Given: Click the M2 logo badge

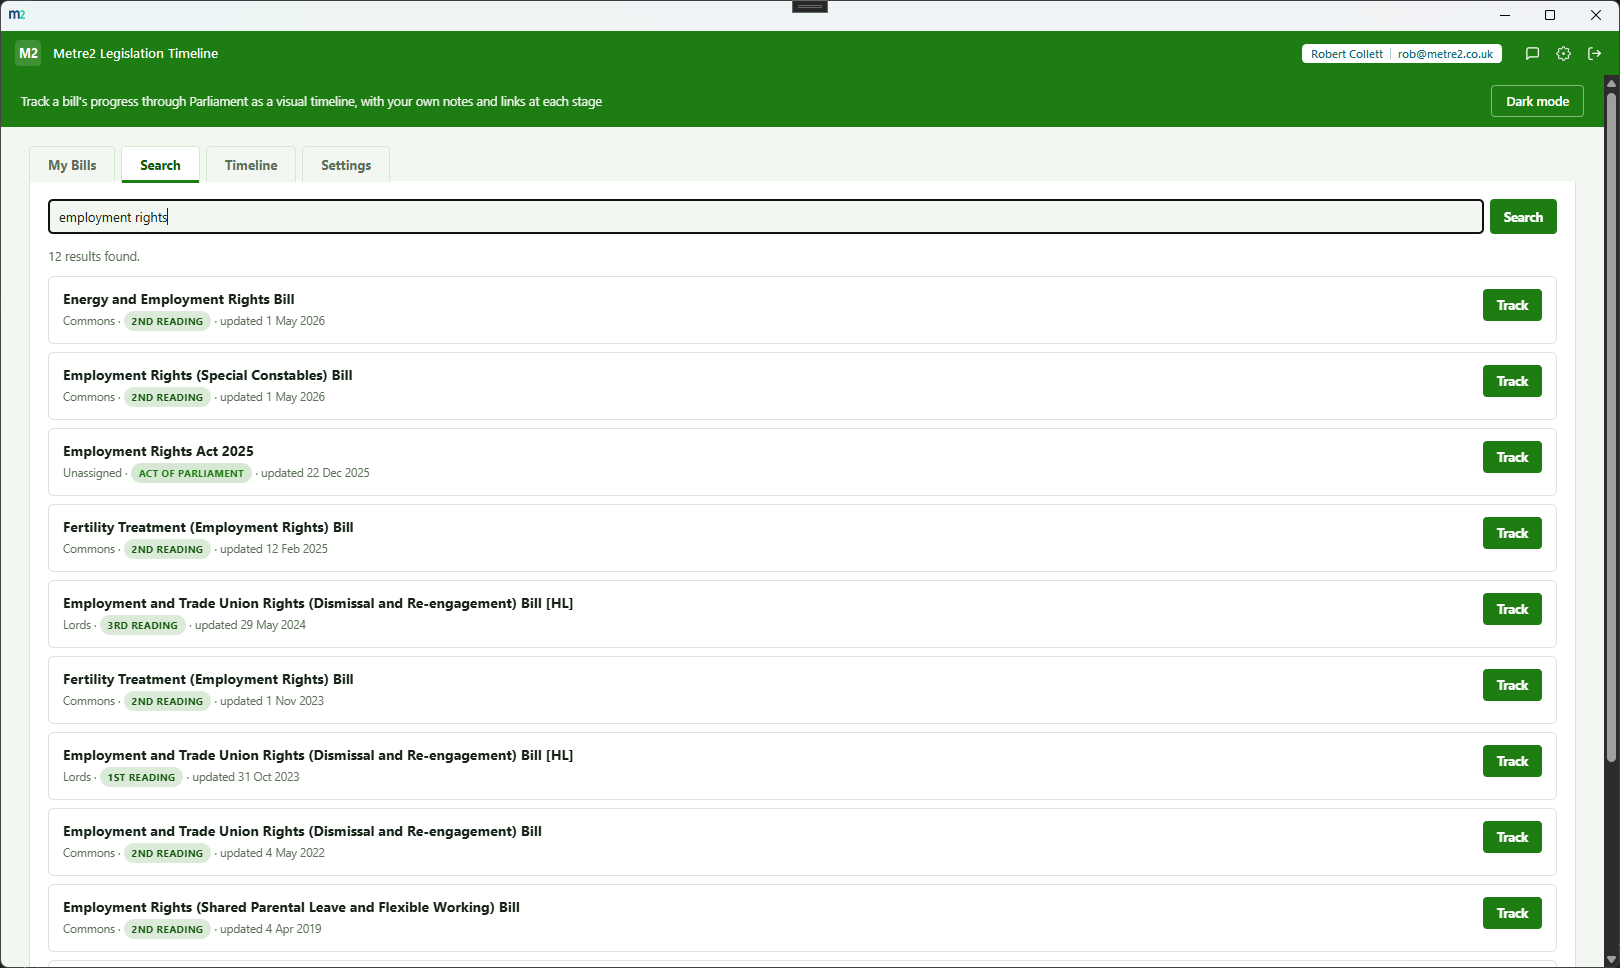Looking at the screenshot, I should point(28,53).
